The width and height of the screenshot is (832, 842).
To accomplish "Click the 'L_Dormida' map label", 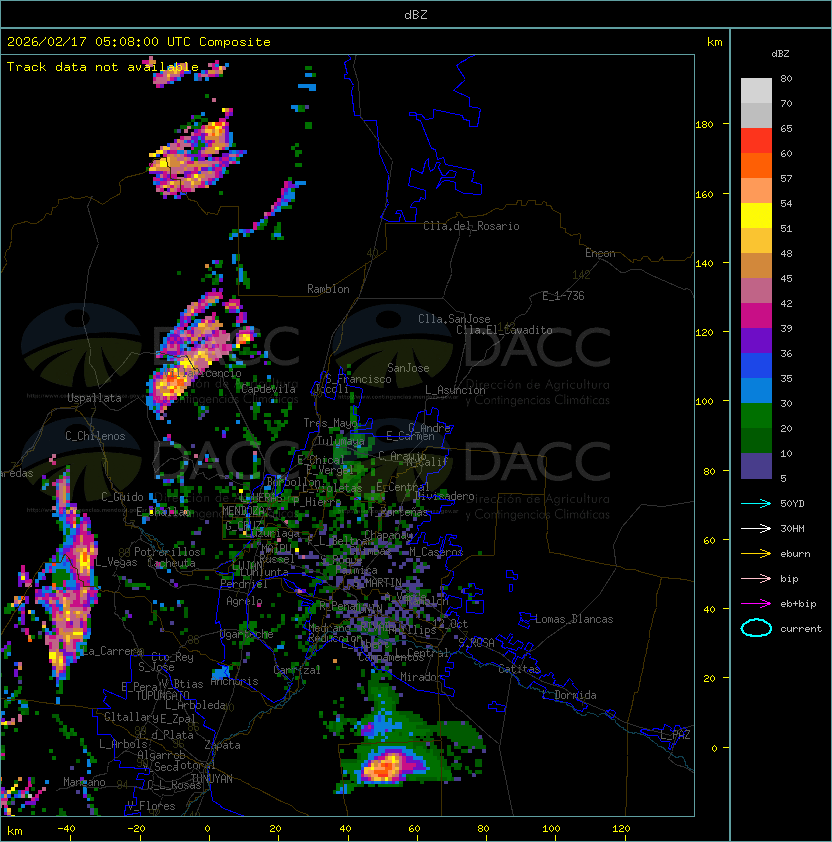I will click(x=569, y=695).
